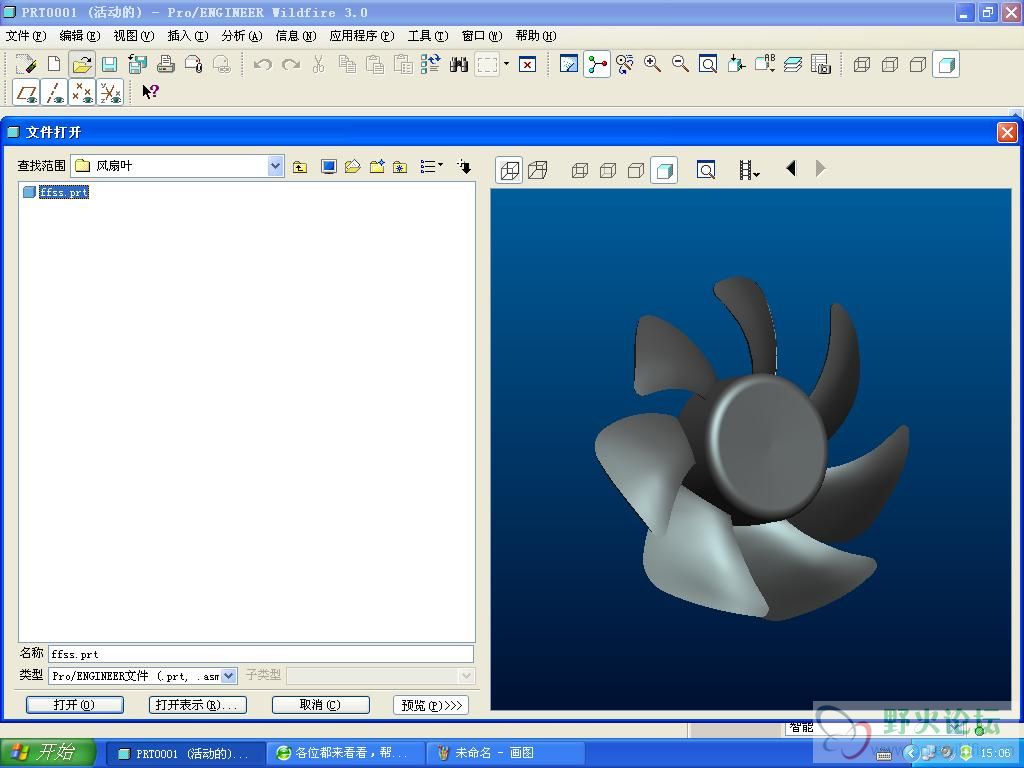Click the 取消 button
The height and width of the screenshot is (768, 1024).
click(320, 705)
